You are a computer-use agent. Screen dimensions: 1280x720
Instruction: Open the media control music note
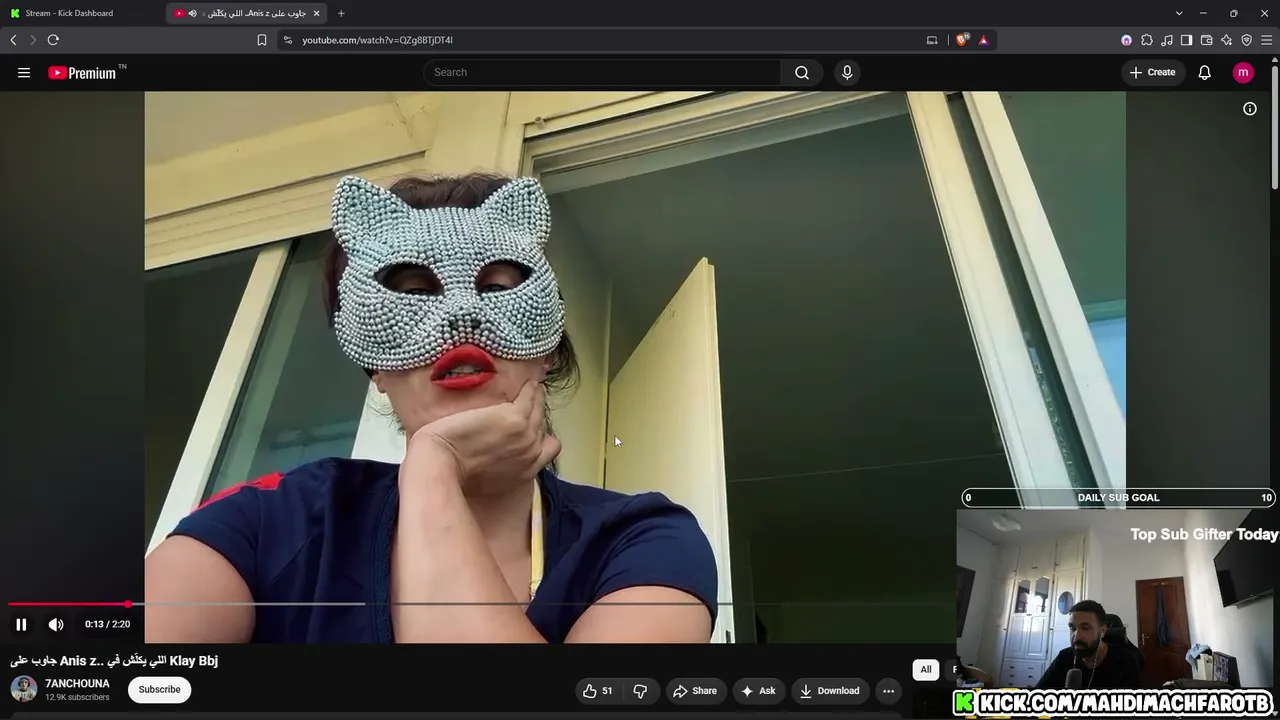click(1167, 40)
